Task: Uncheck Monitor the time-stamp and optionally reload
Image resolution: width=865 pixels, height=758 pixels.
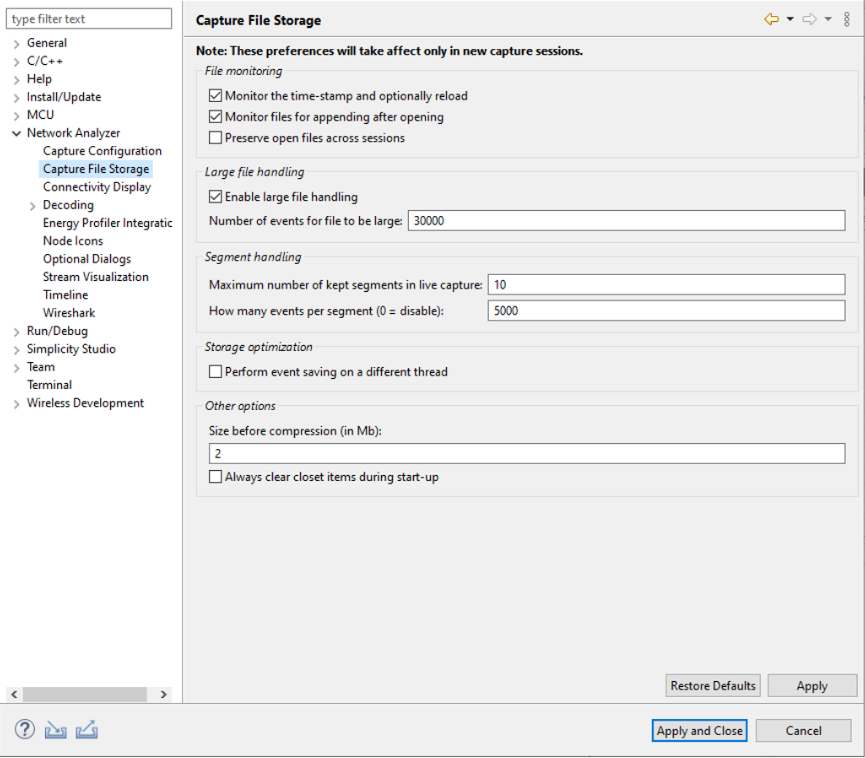Action: [215, 95]
